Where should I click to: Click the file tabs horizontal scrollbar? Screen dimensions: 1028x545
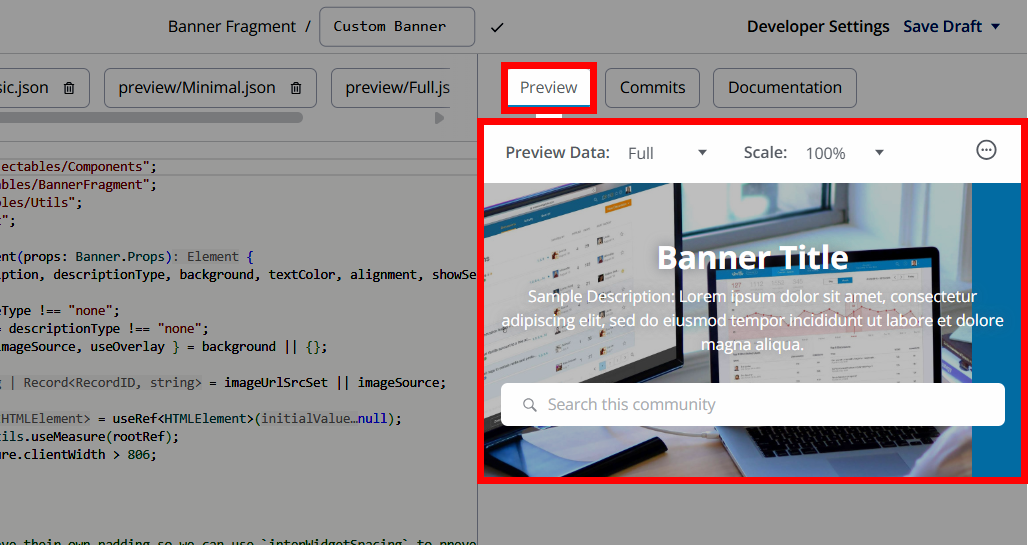click(x=151, y=117)
